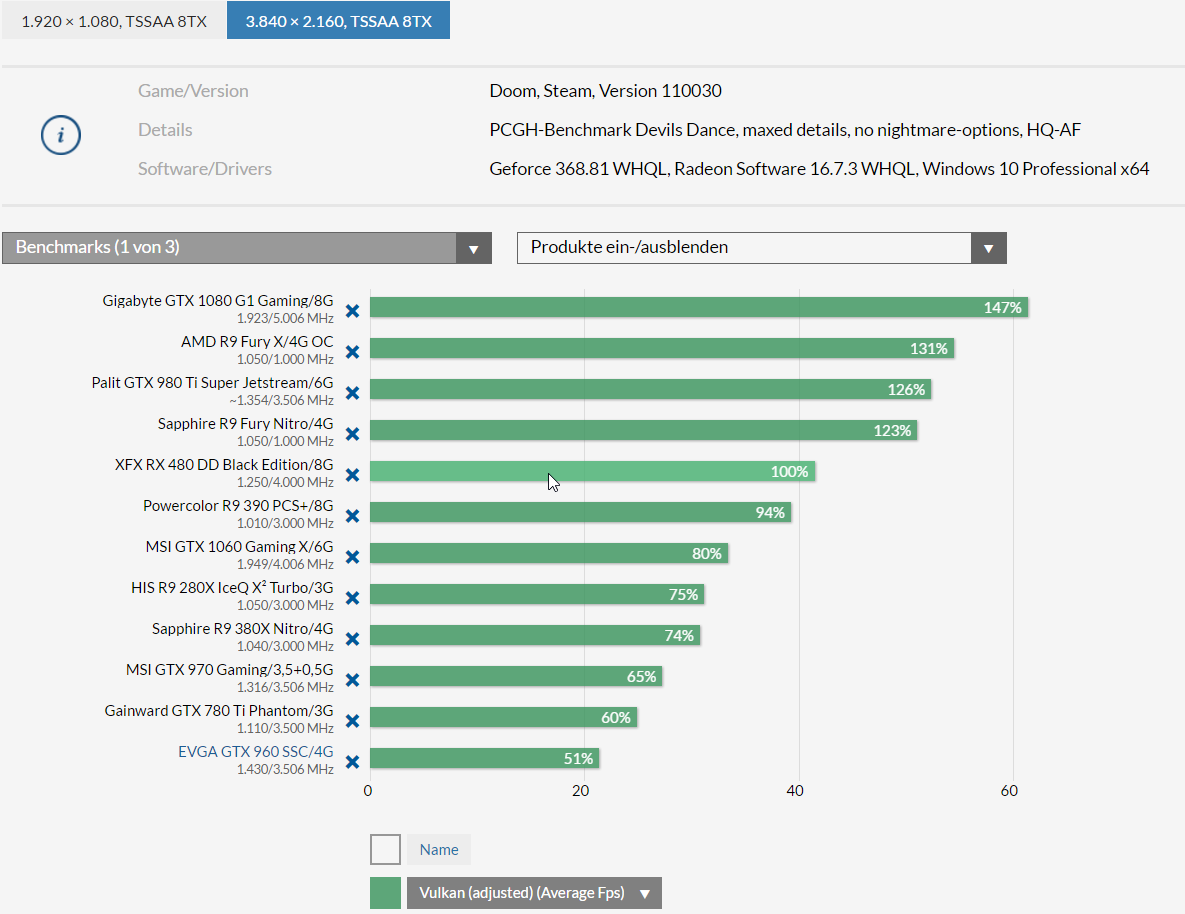
Task: Remove Sapphire R9 380X Nitro/4G with X icon
Action: [352, 639]
